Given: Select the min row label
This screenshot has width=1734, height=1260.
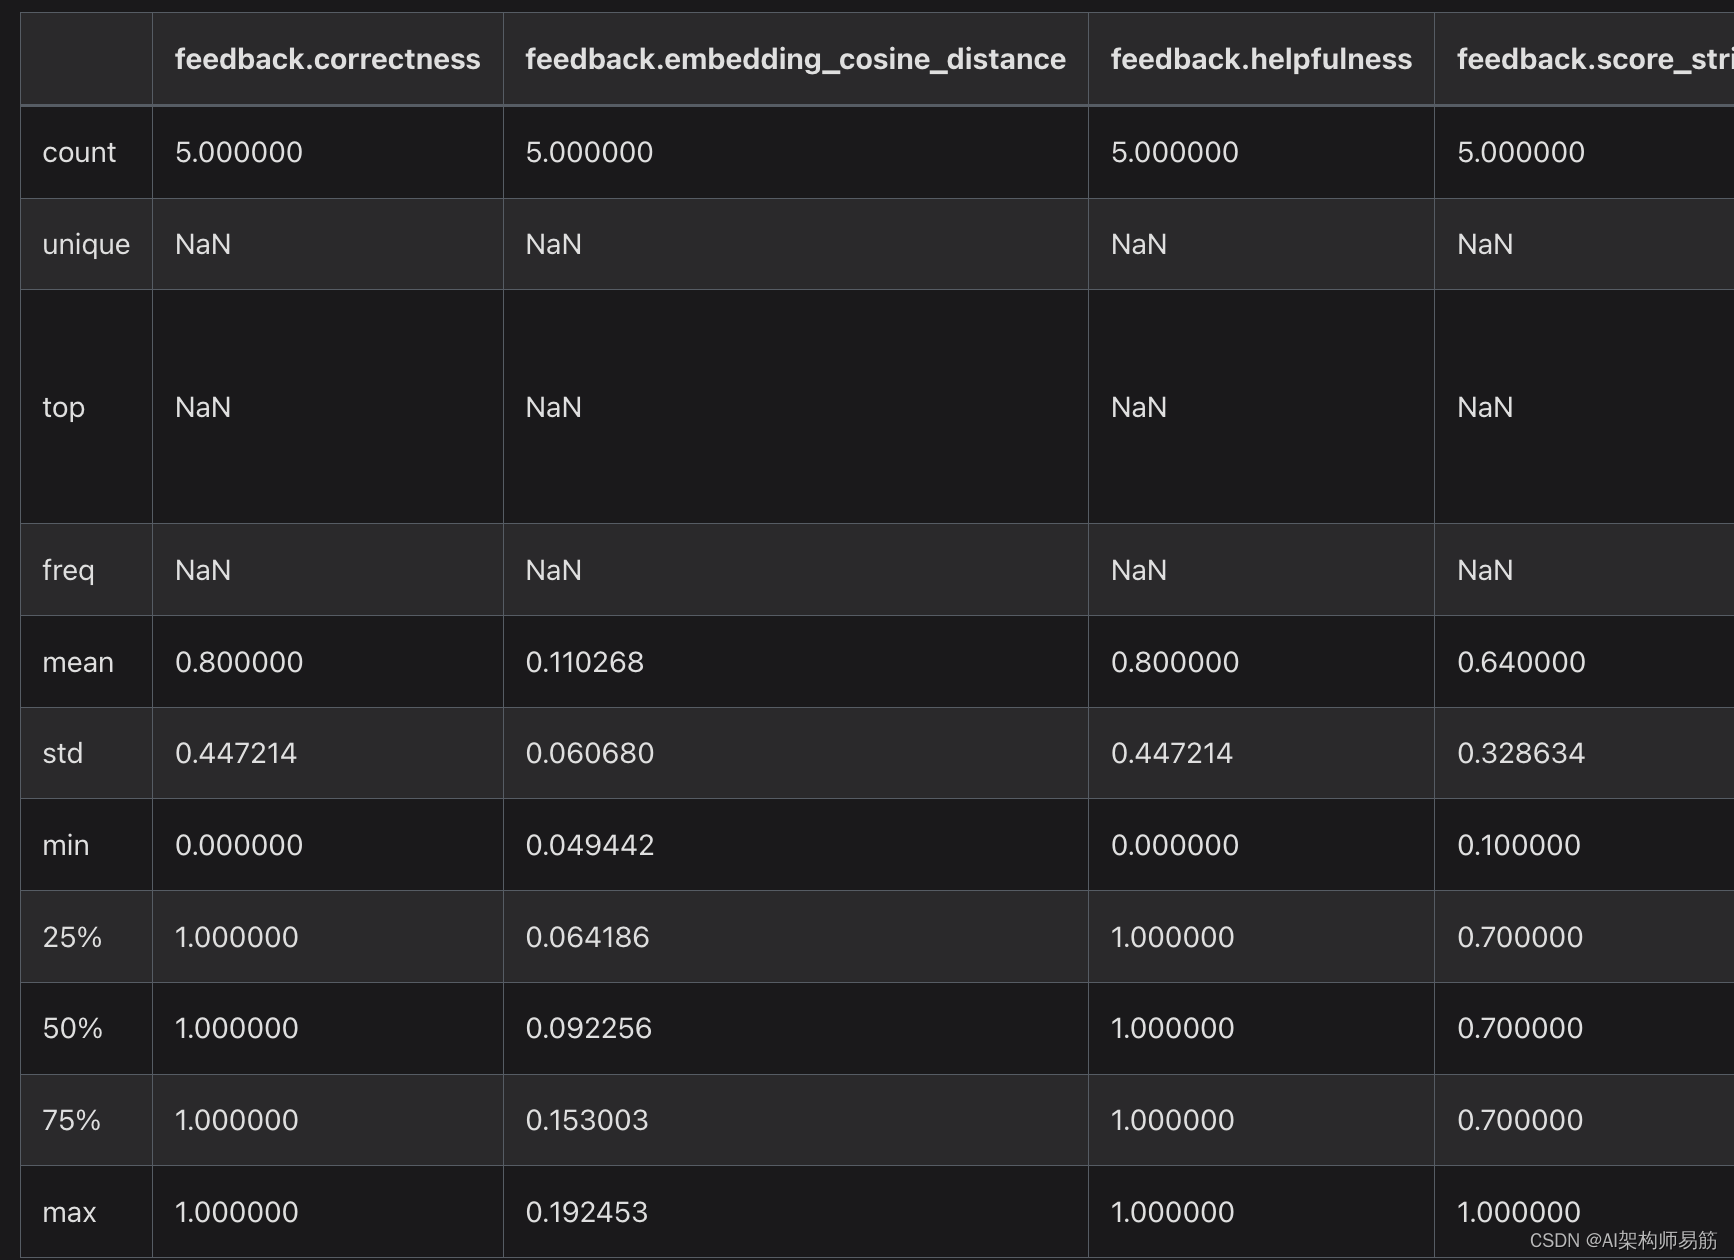Looking at the screenshot, I should point(65,844).
